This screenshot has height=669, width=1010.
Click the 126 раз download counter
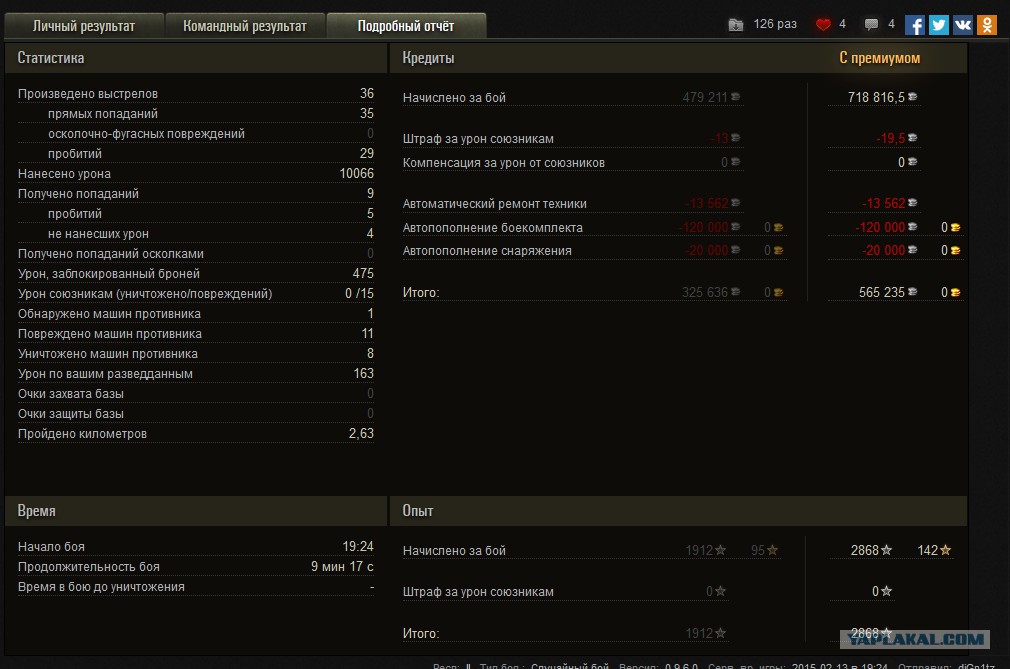point(775,24)
